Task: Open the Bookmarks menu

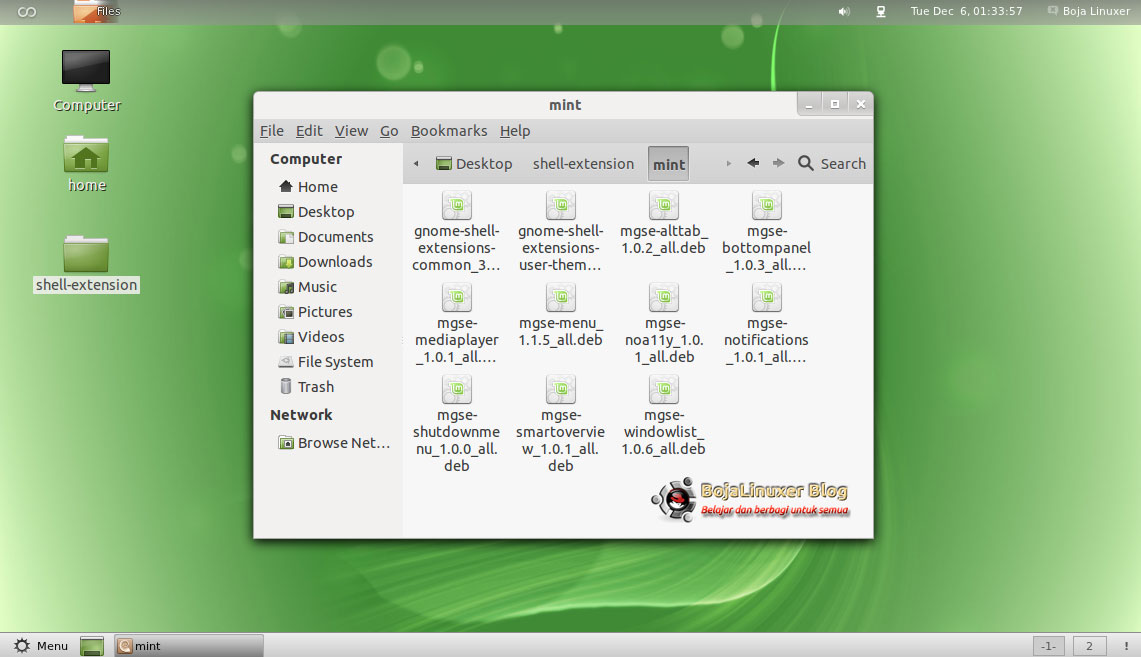Action: [449, 131]
